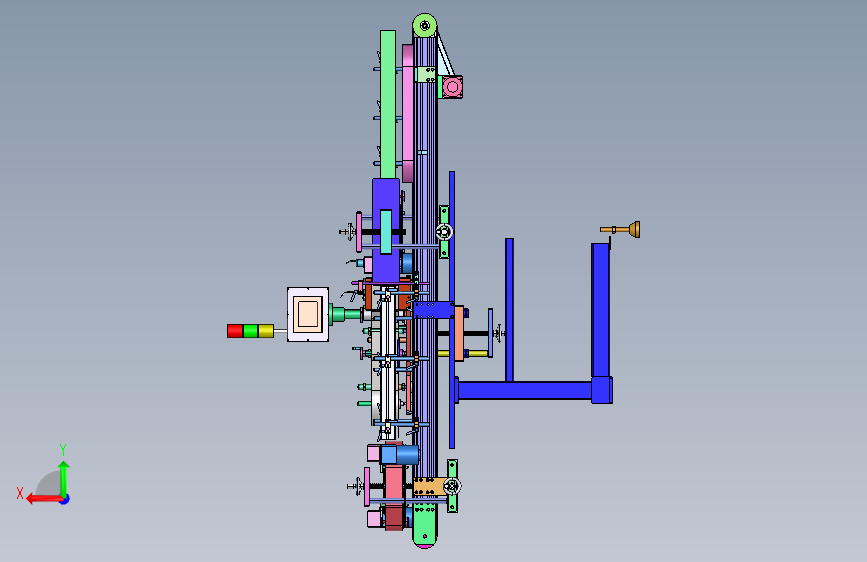
Task: Select the tall blue post at far right
Action: [x=600, y=311]
